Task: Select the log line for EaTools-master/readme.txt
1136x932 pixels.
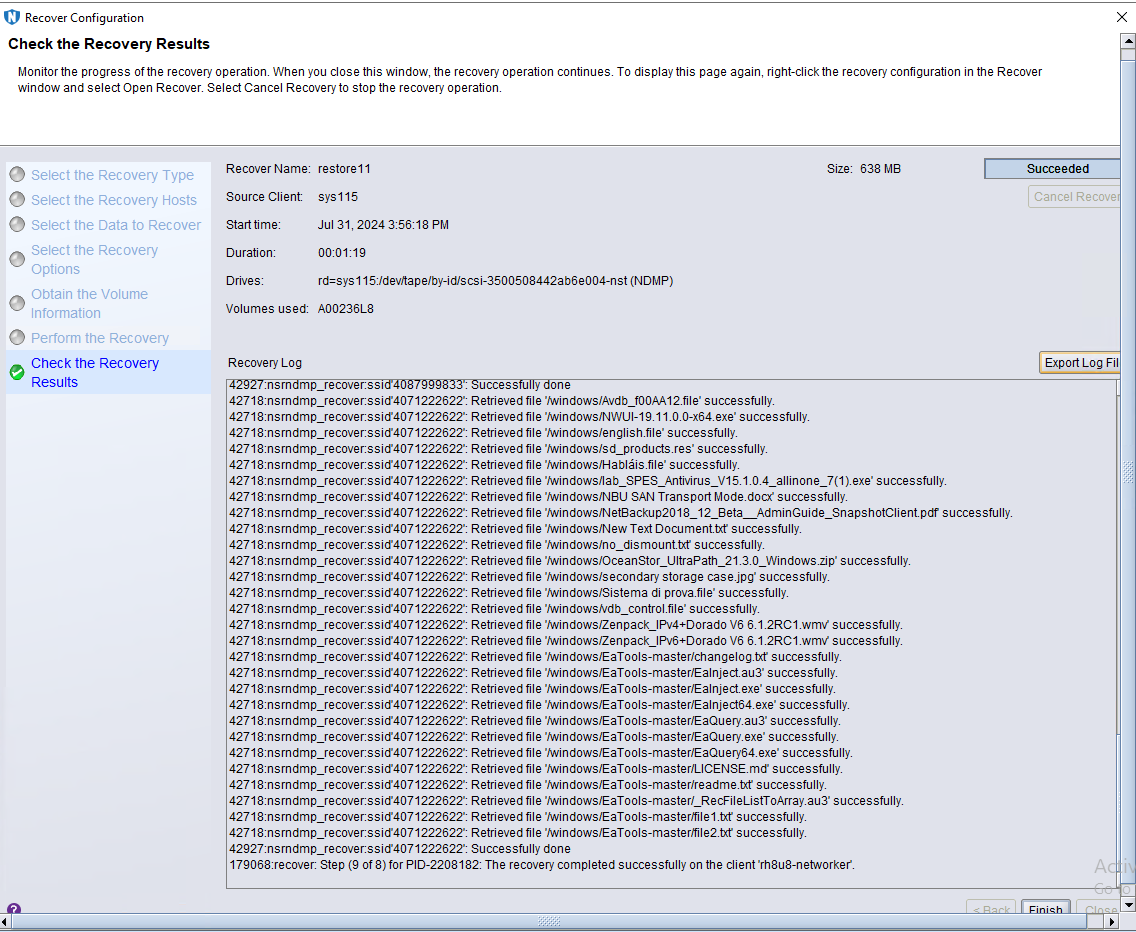Action: 528,783
